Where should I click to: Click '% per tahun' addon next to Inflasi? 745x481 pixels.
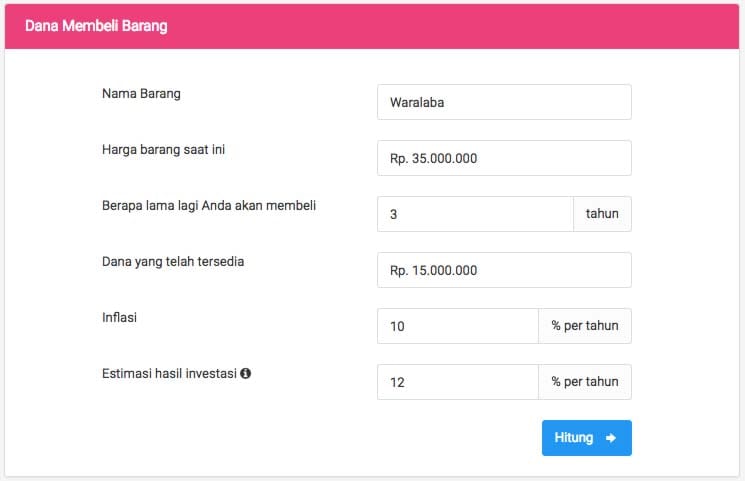(x=585, y=326)
